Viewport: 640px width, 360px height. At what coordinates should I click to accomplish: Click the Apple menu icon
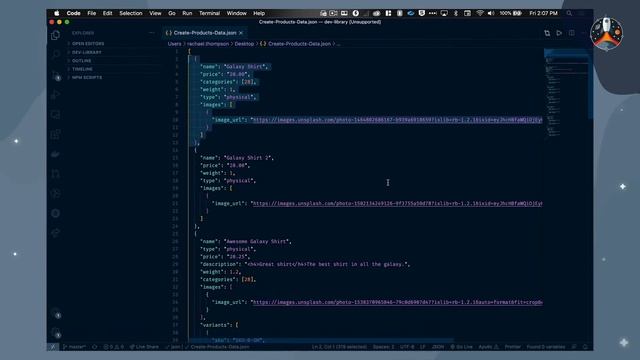click(57, 13)
